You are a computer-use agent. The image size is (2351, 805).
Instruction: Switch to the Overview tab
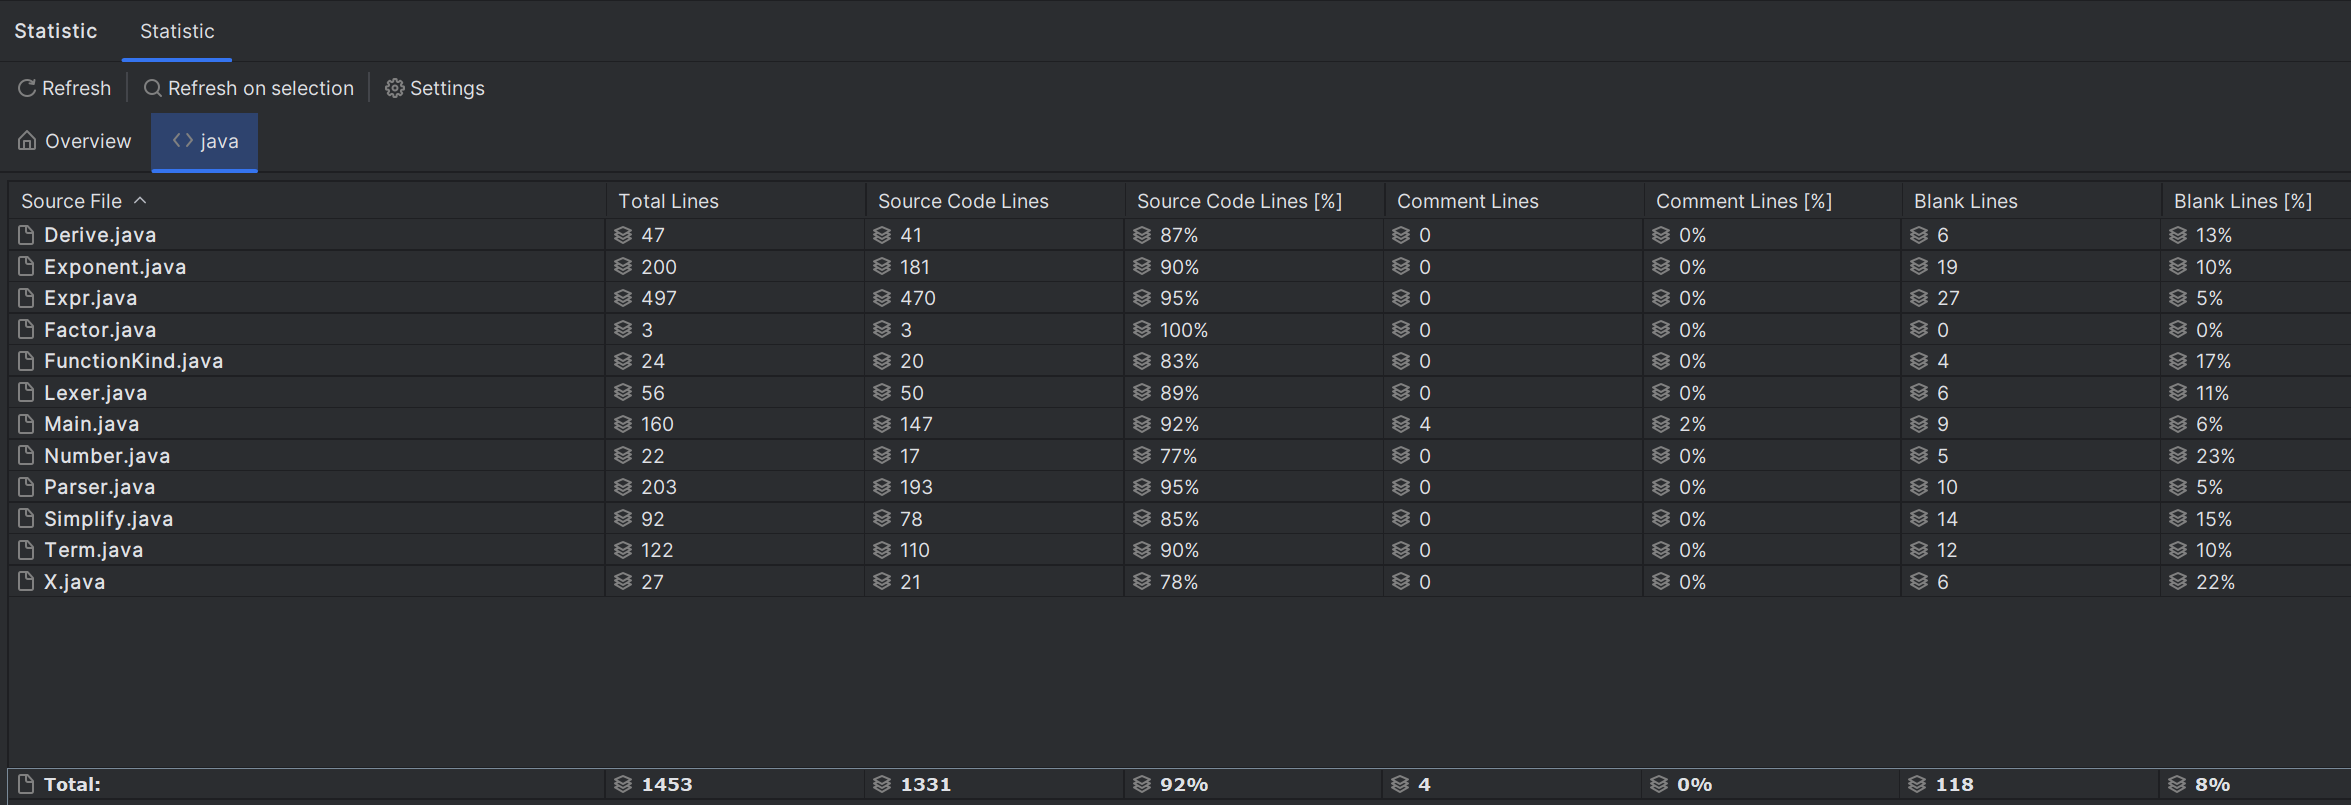click(75, 141)
